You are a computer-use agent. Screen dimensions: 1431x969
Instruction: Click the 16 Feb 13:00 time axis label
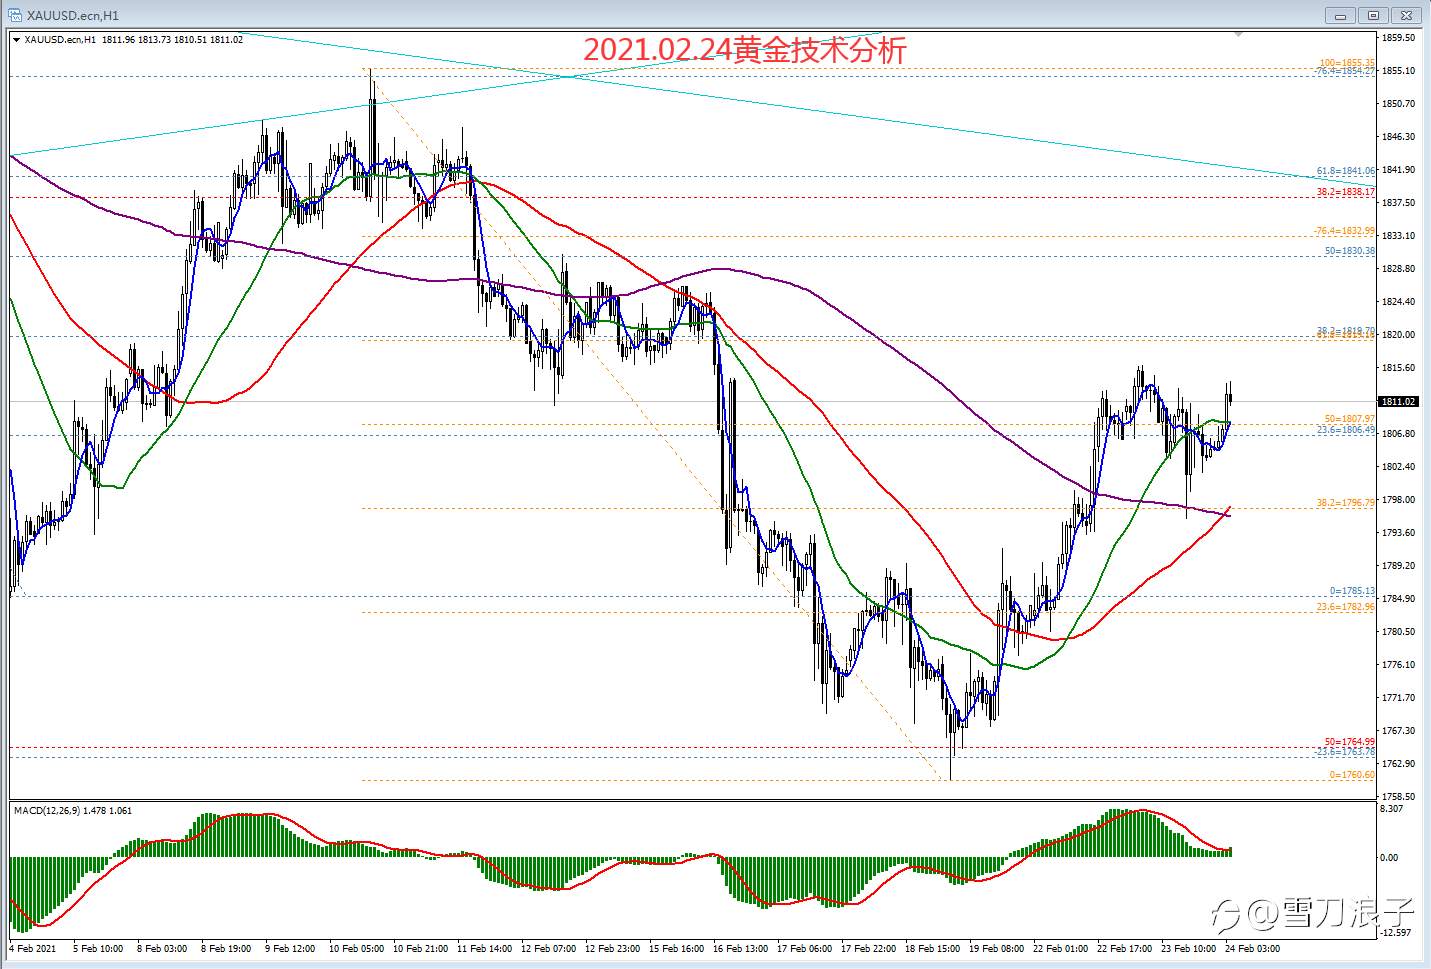click(741, 948)
